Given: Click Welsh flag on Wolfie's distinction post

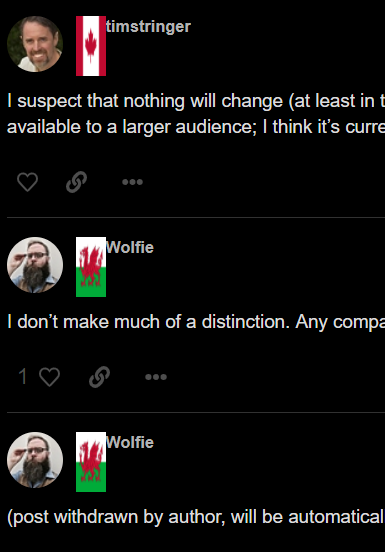Looking at the screenshot, I should tap(91, 267).
